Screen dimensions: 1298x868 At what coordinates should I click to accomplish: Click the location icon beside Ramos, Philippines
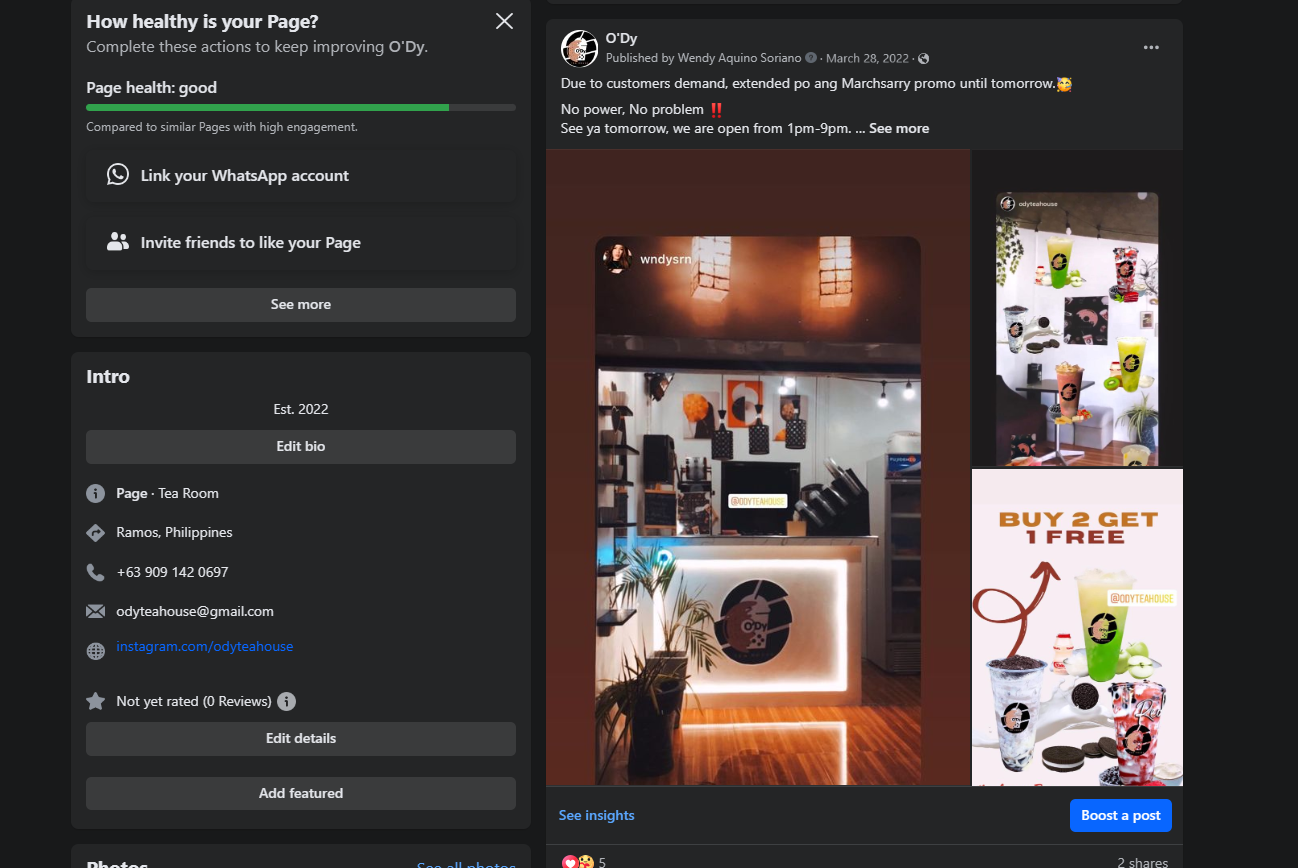[96, 532]
